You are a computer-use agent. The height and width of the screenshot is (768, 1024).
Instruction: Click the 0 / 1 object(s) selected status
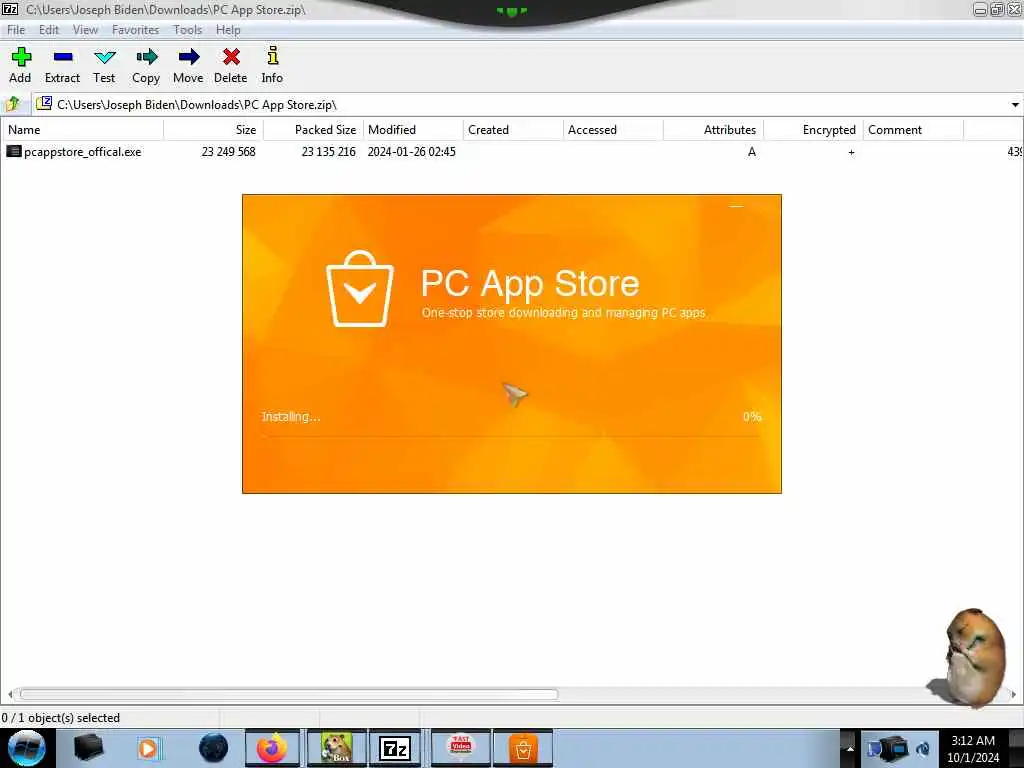(x=61, y=718)
